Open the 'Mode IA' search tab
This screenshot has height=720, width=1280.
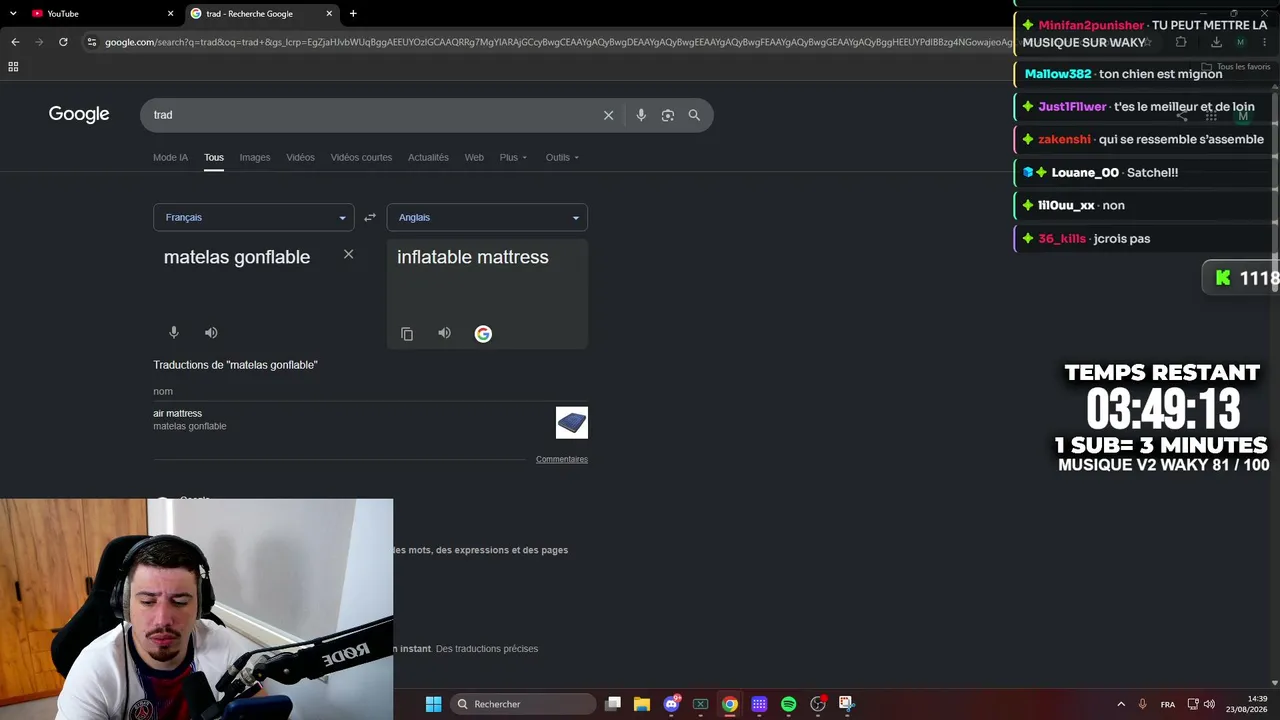click(x=170, y=157)
